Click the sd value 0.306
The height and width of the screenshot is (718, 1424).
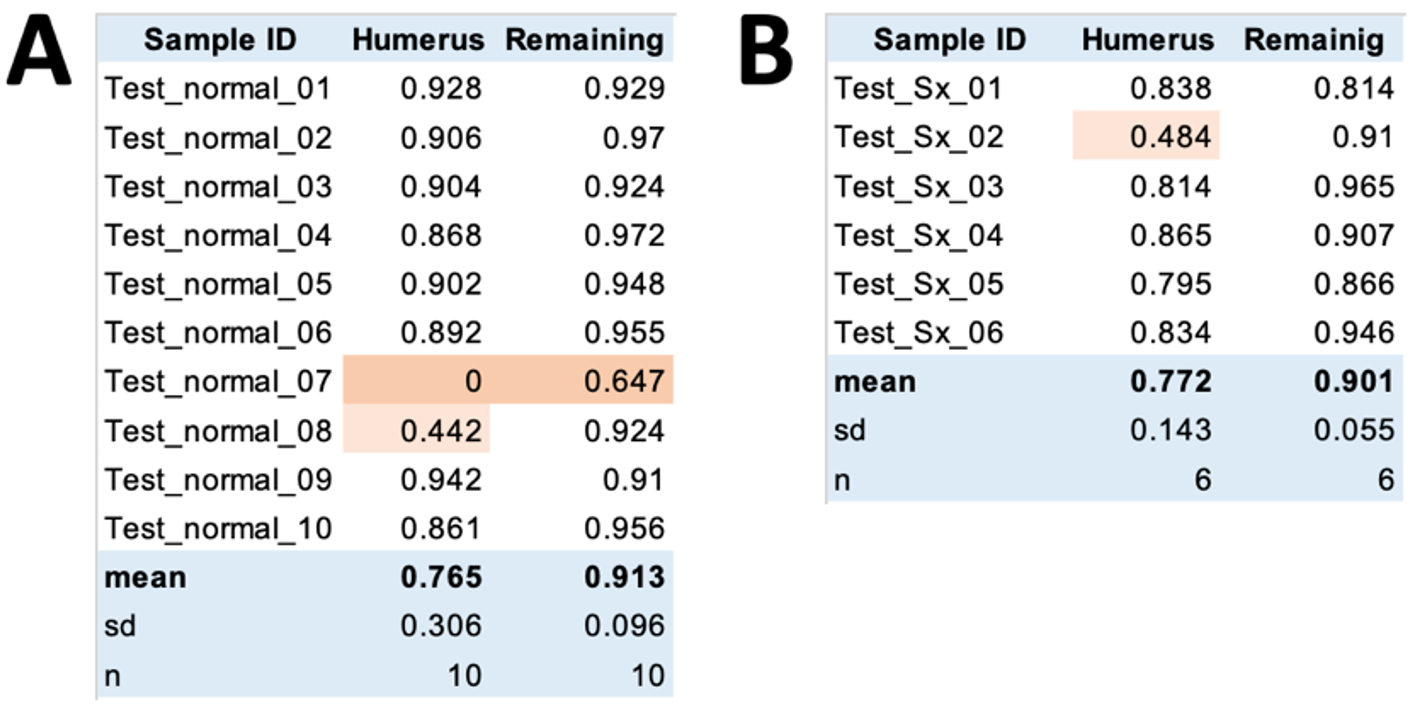pyautogui.click(x=441, y=626)
